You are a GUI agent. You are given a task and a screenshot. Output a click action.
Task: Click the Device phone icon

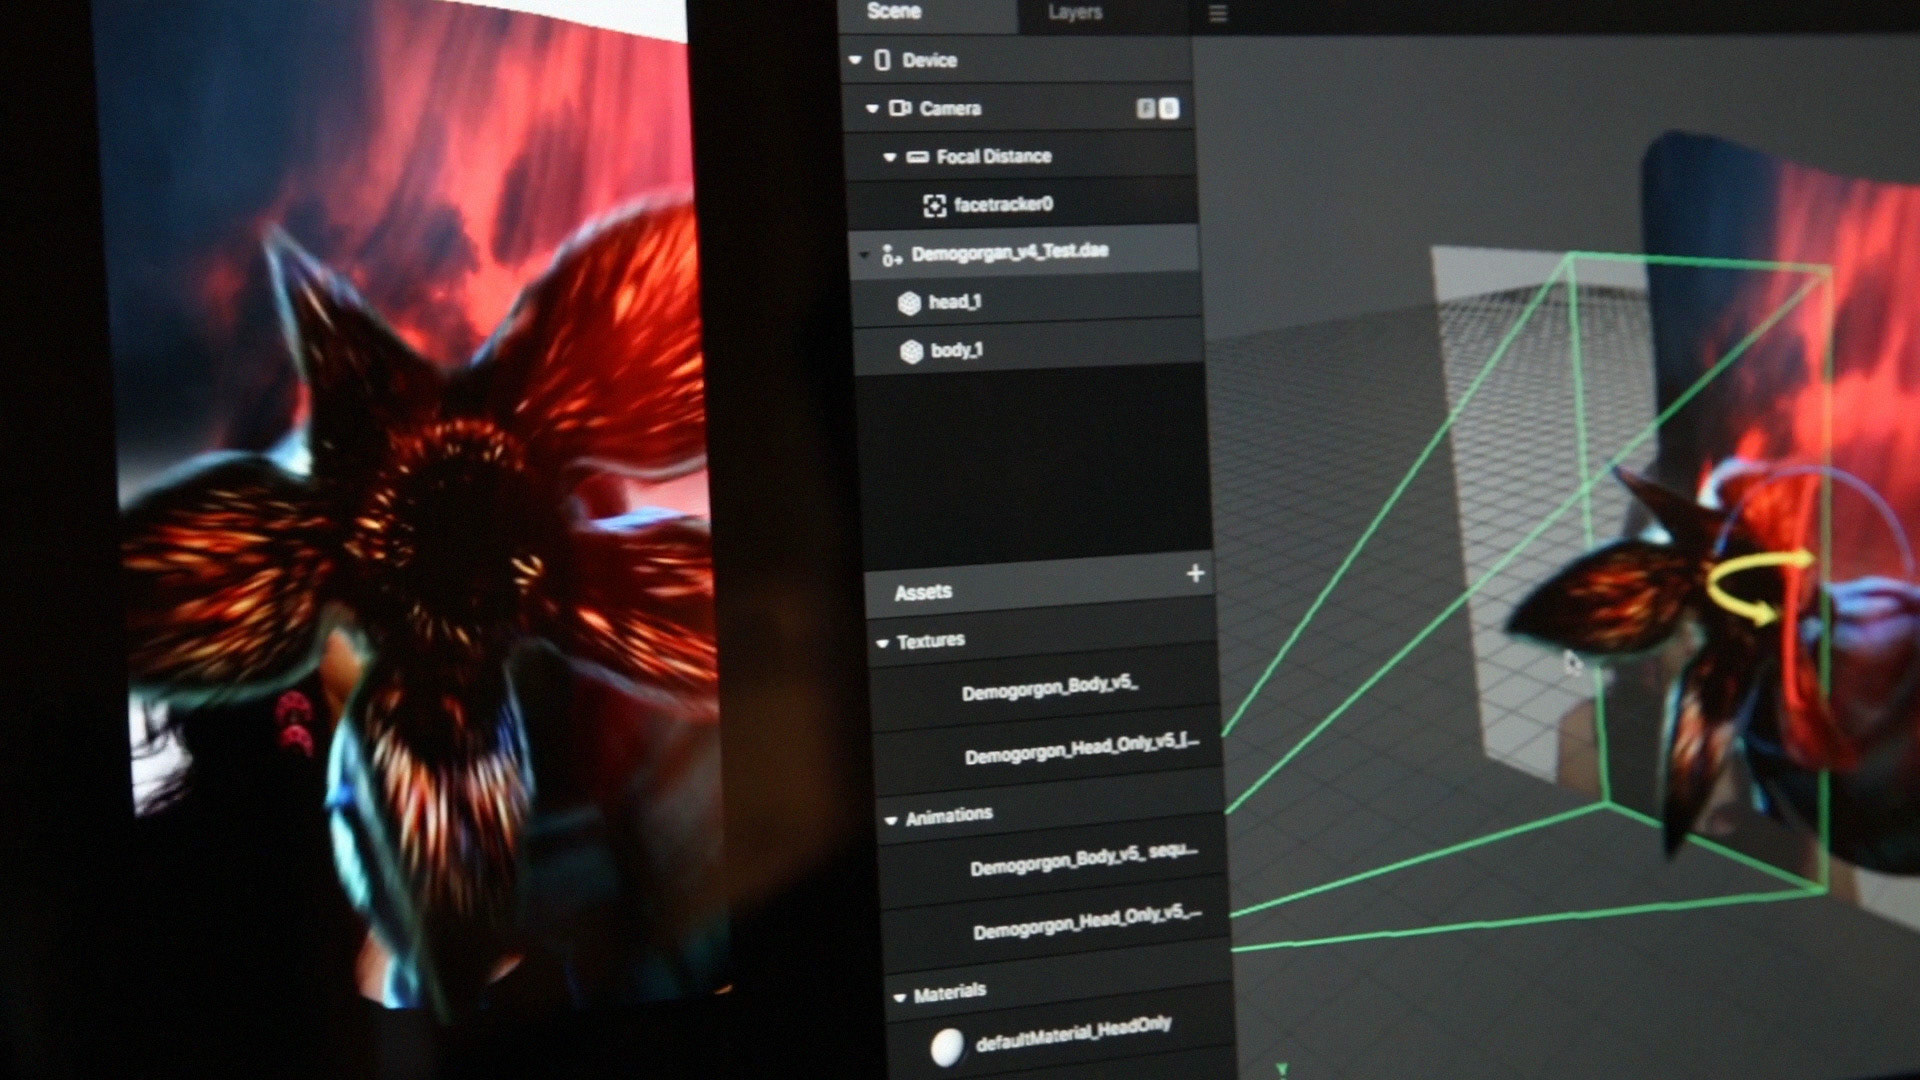click(882, 60)
